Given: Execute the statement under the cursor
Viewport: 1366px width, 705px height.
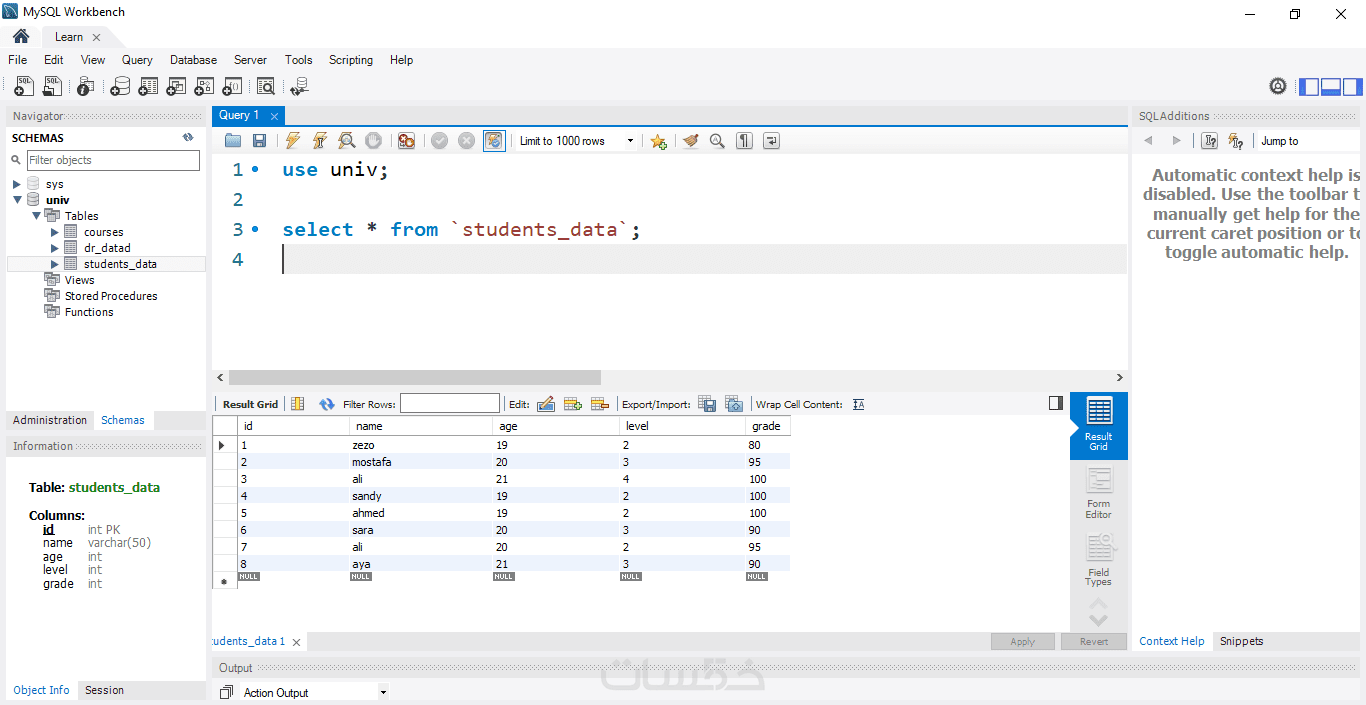Looking at the screenshot, I should 320,141.
